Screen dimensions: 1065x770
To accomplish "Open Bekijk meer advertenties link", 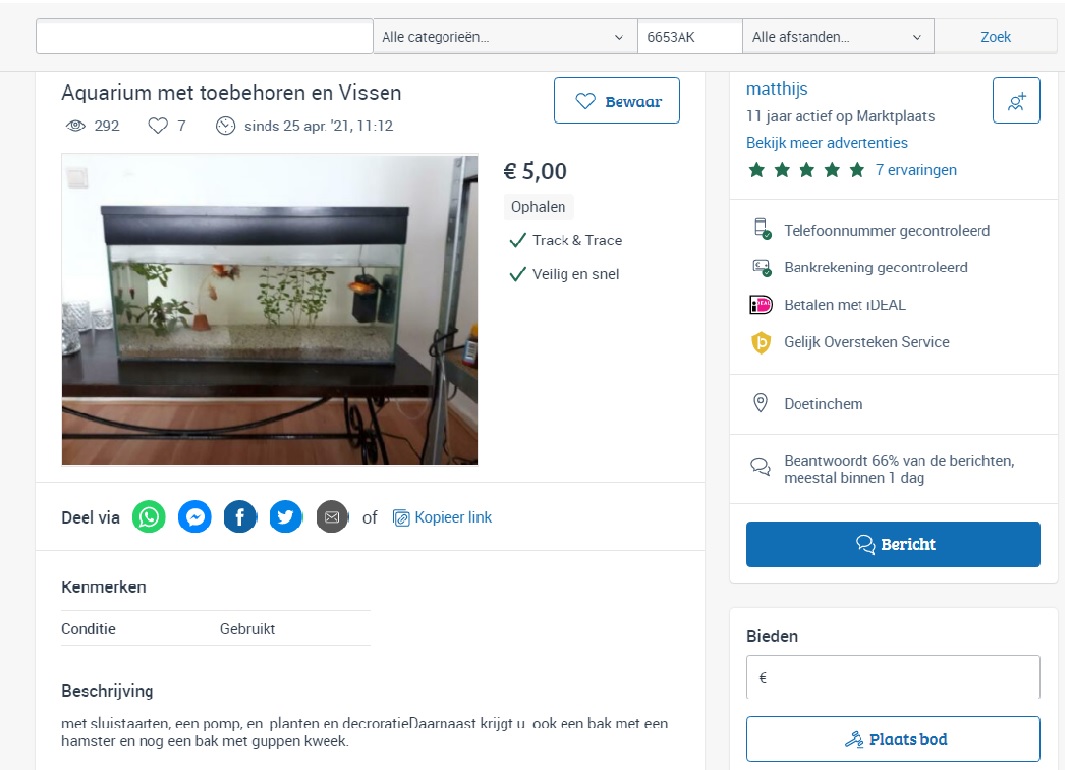I will click(x=827, y=142).
